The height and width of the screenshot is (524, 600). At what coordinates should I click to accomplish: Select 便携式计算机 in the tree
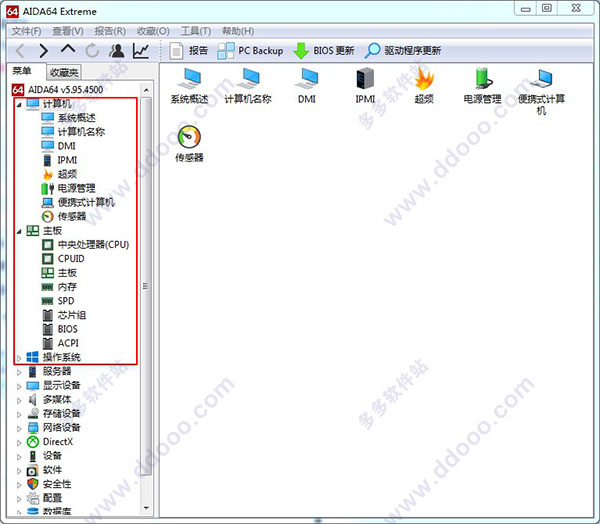pos(78,202)
